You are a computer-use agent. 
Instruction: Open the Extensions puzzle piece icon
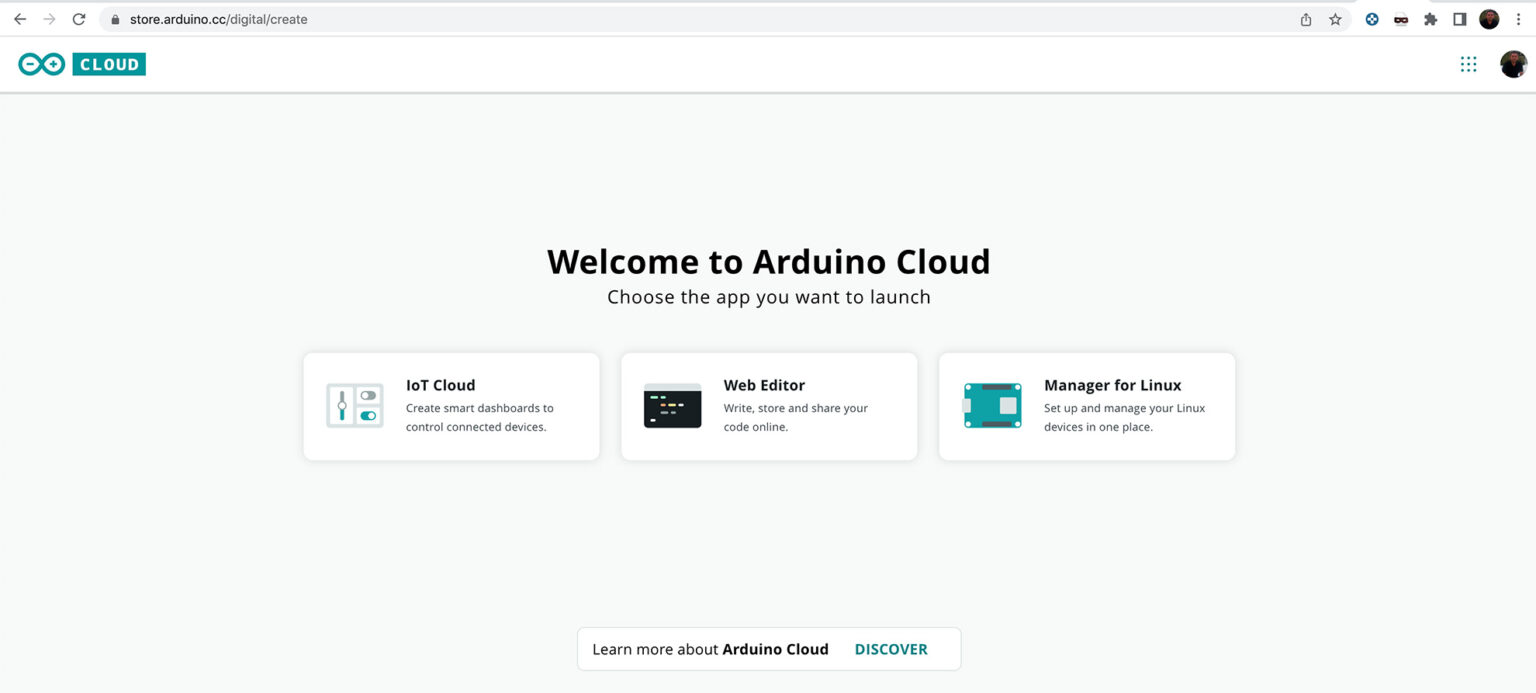click(x=1430, y=19)
